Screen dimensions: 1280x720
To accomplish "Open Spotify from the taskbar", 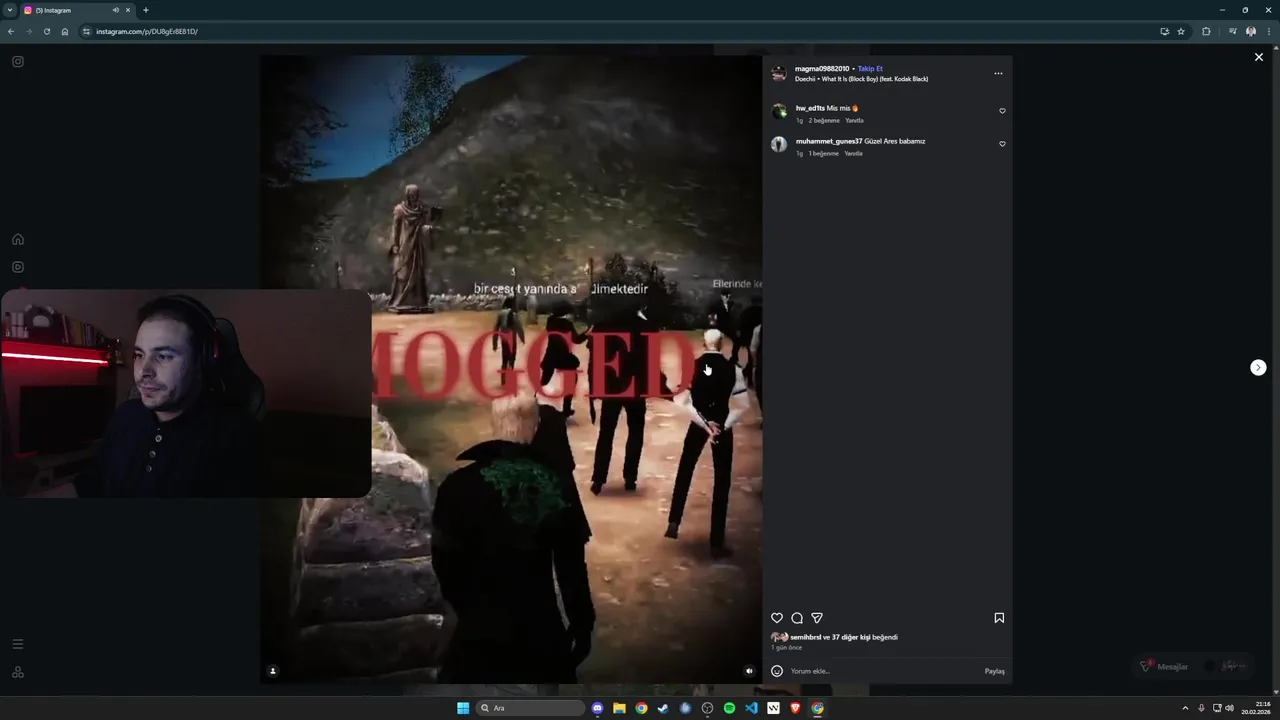I will click(x=729, y=708).
